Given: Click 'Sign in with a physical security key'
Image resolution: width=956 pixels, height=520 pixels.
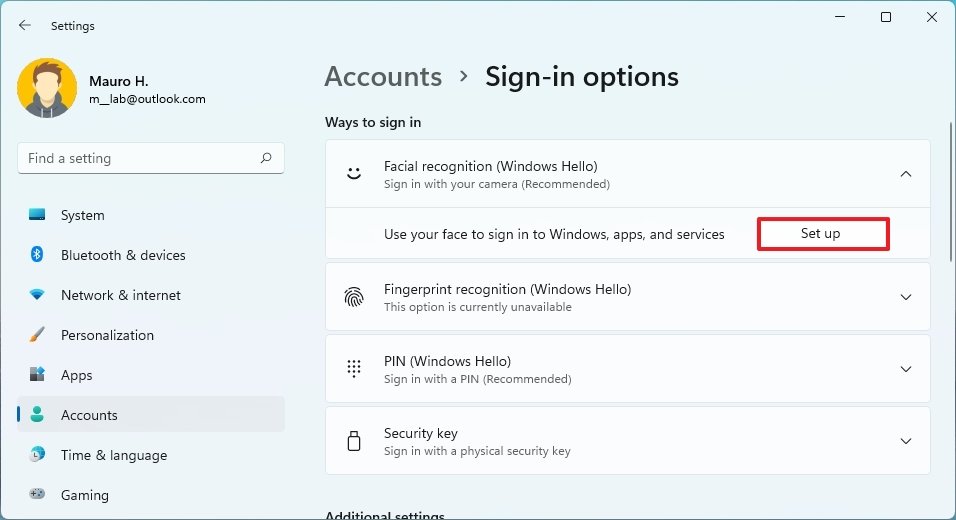Looking at the screenshot, I should point(477,451).
